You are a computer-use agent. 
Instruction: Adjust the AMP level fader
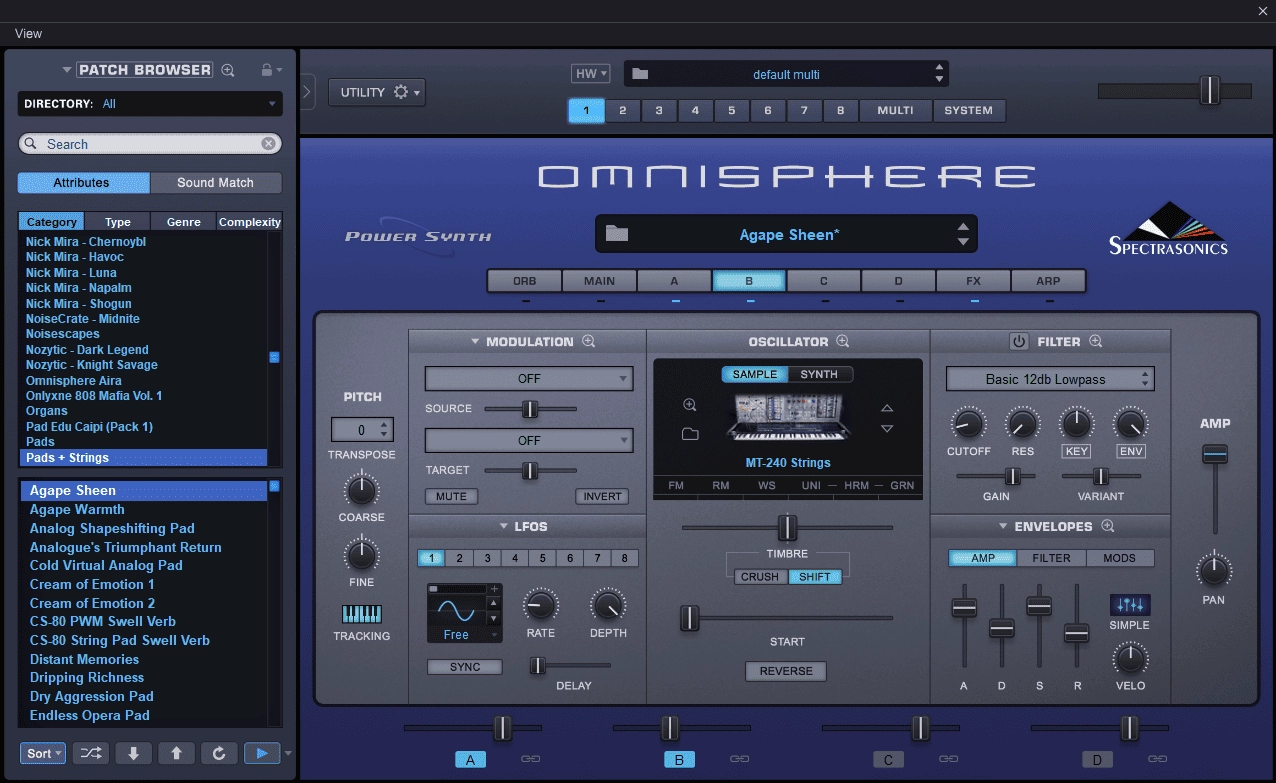click(x=1215, y=455)
